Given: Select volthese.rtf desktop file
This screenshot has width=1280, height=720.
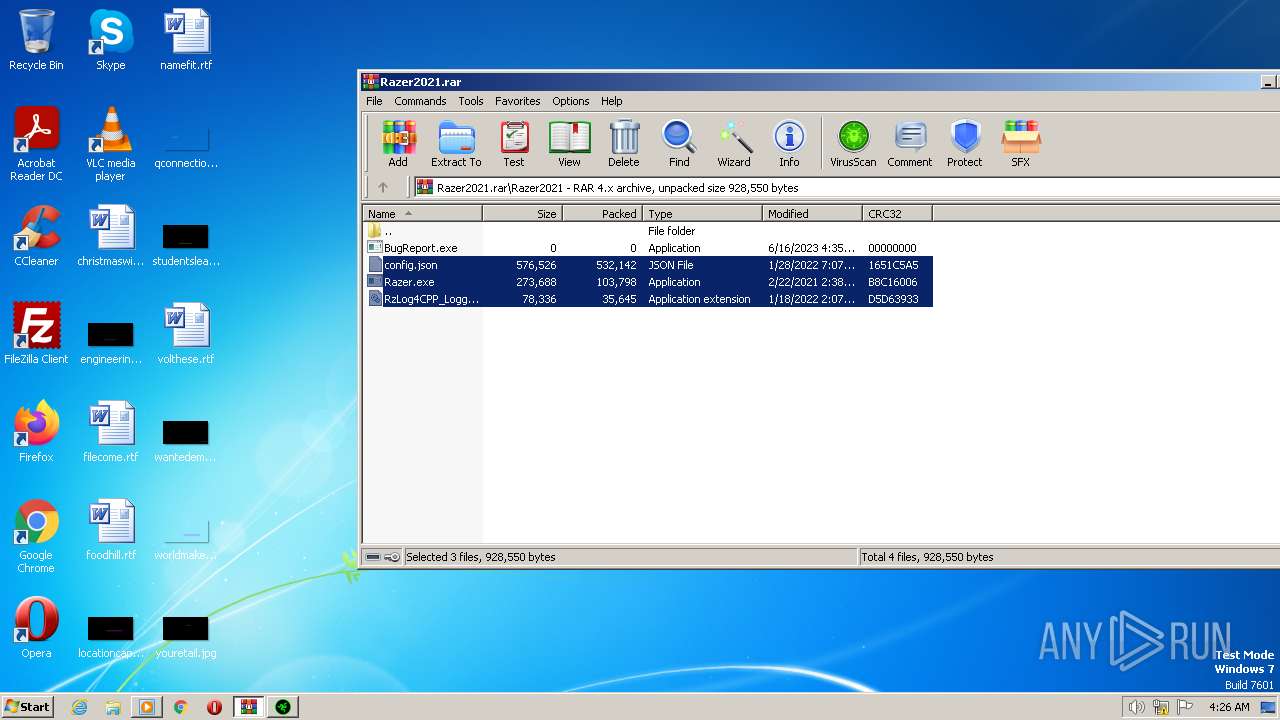Looking at the screenshot, I should coord(186,334).
